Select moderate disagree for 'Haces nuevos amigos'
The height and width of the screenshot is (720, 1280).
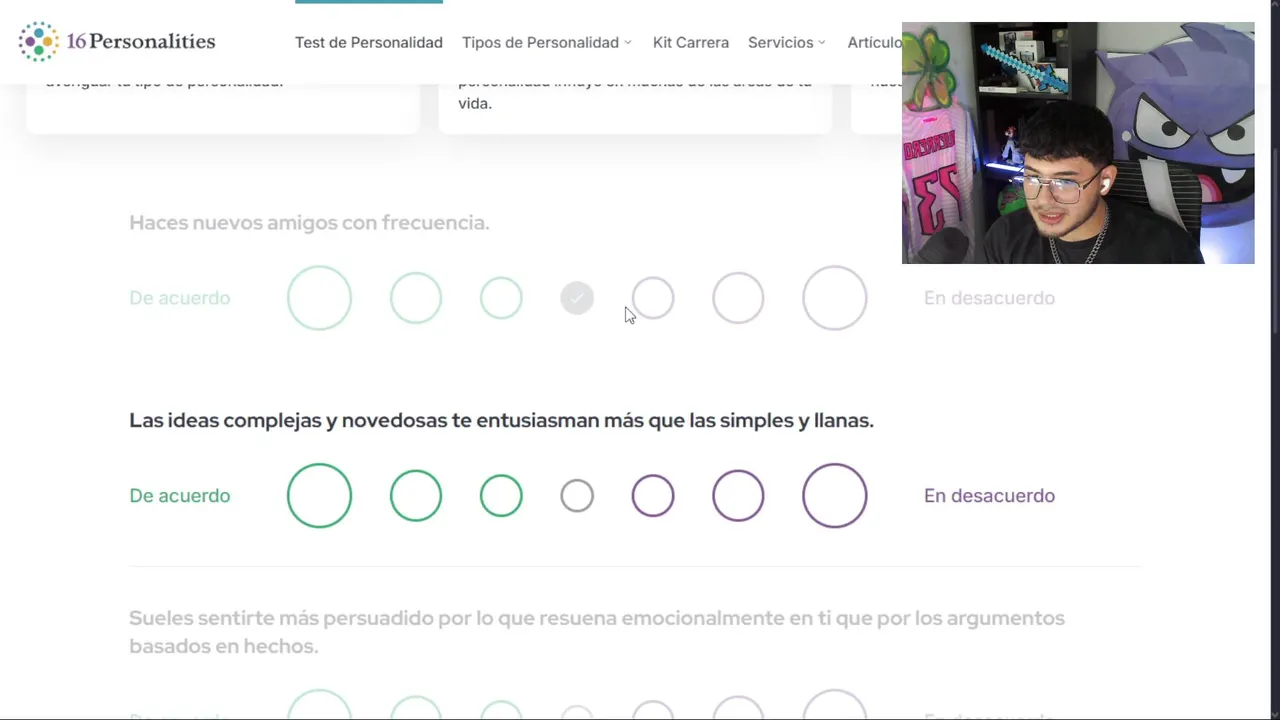click(x=738, y=298)
